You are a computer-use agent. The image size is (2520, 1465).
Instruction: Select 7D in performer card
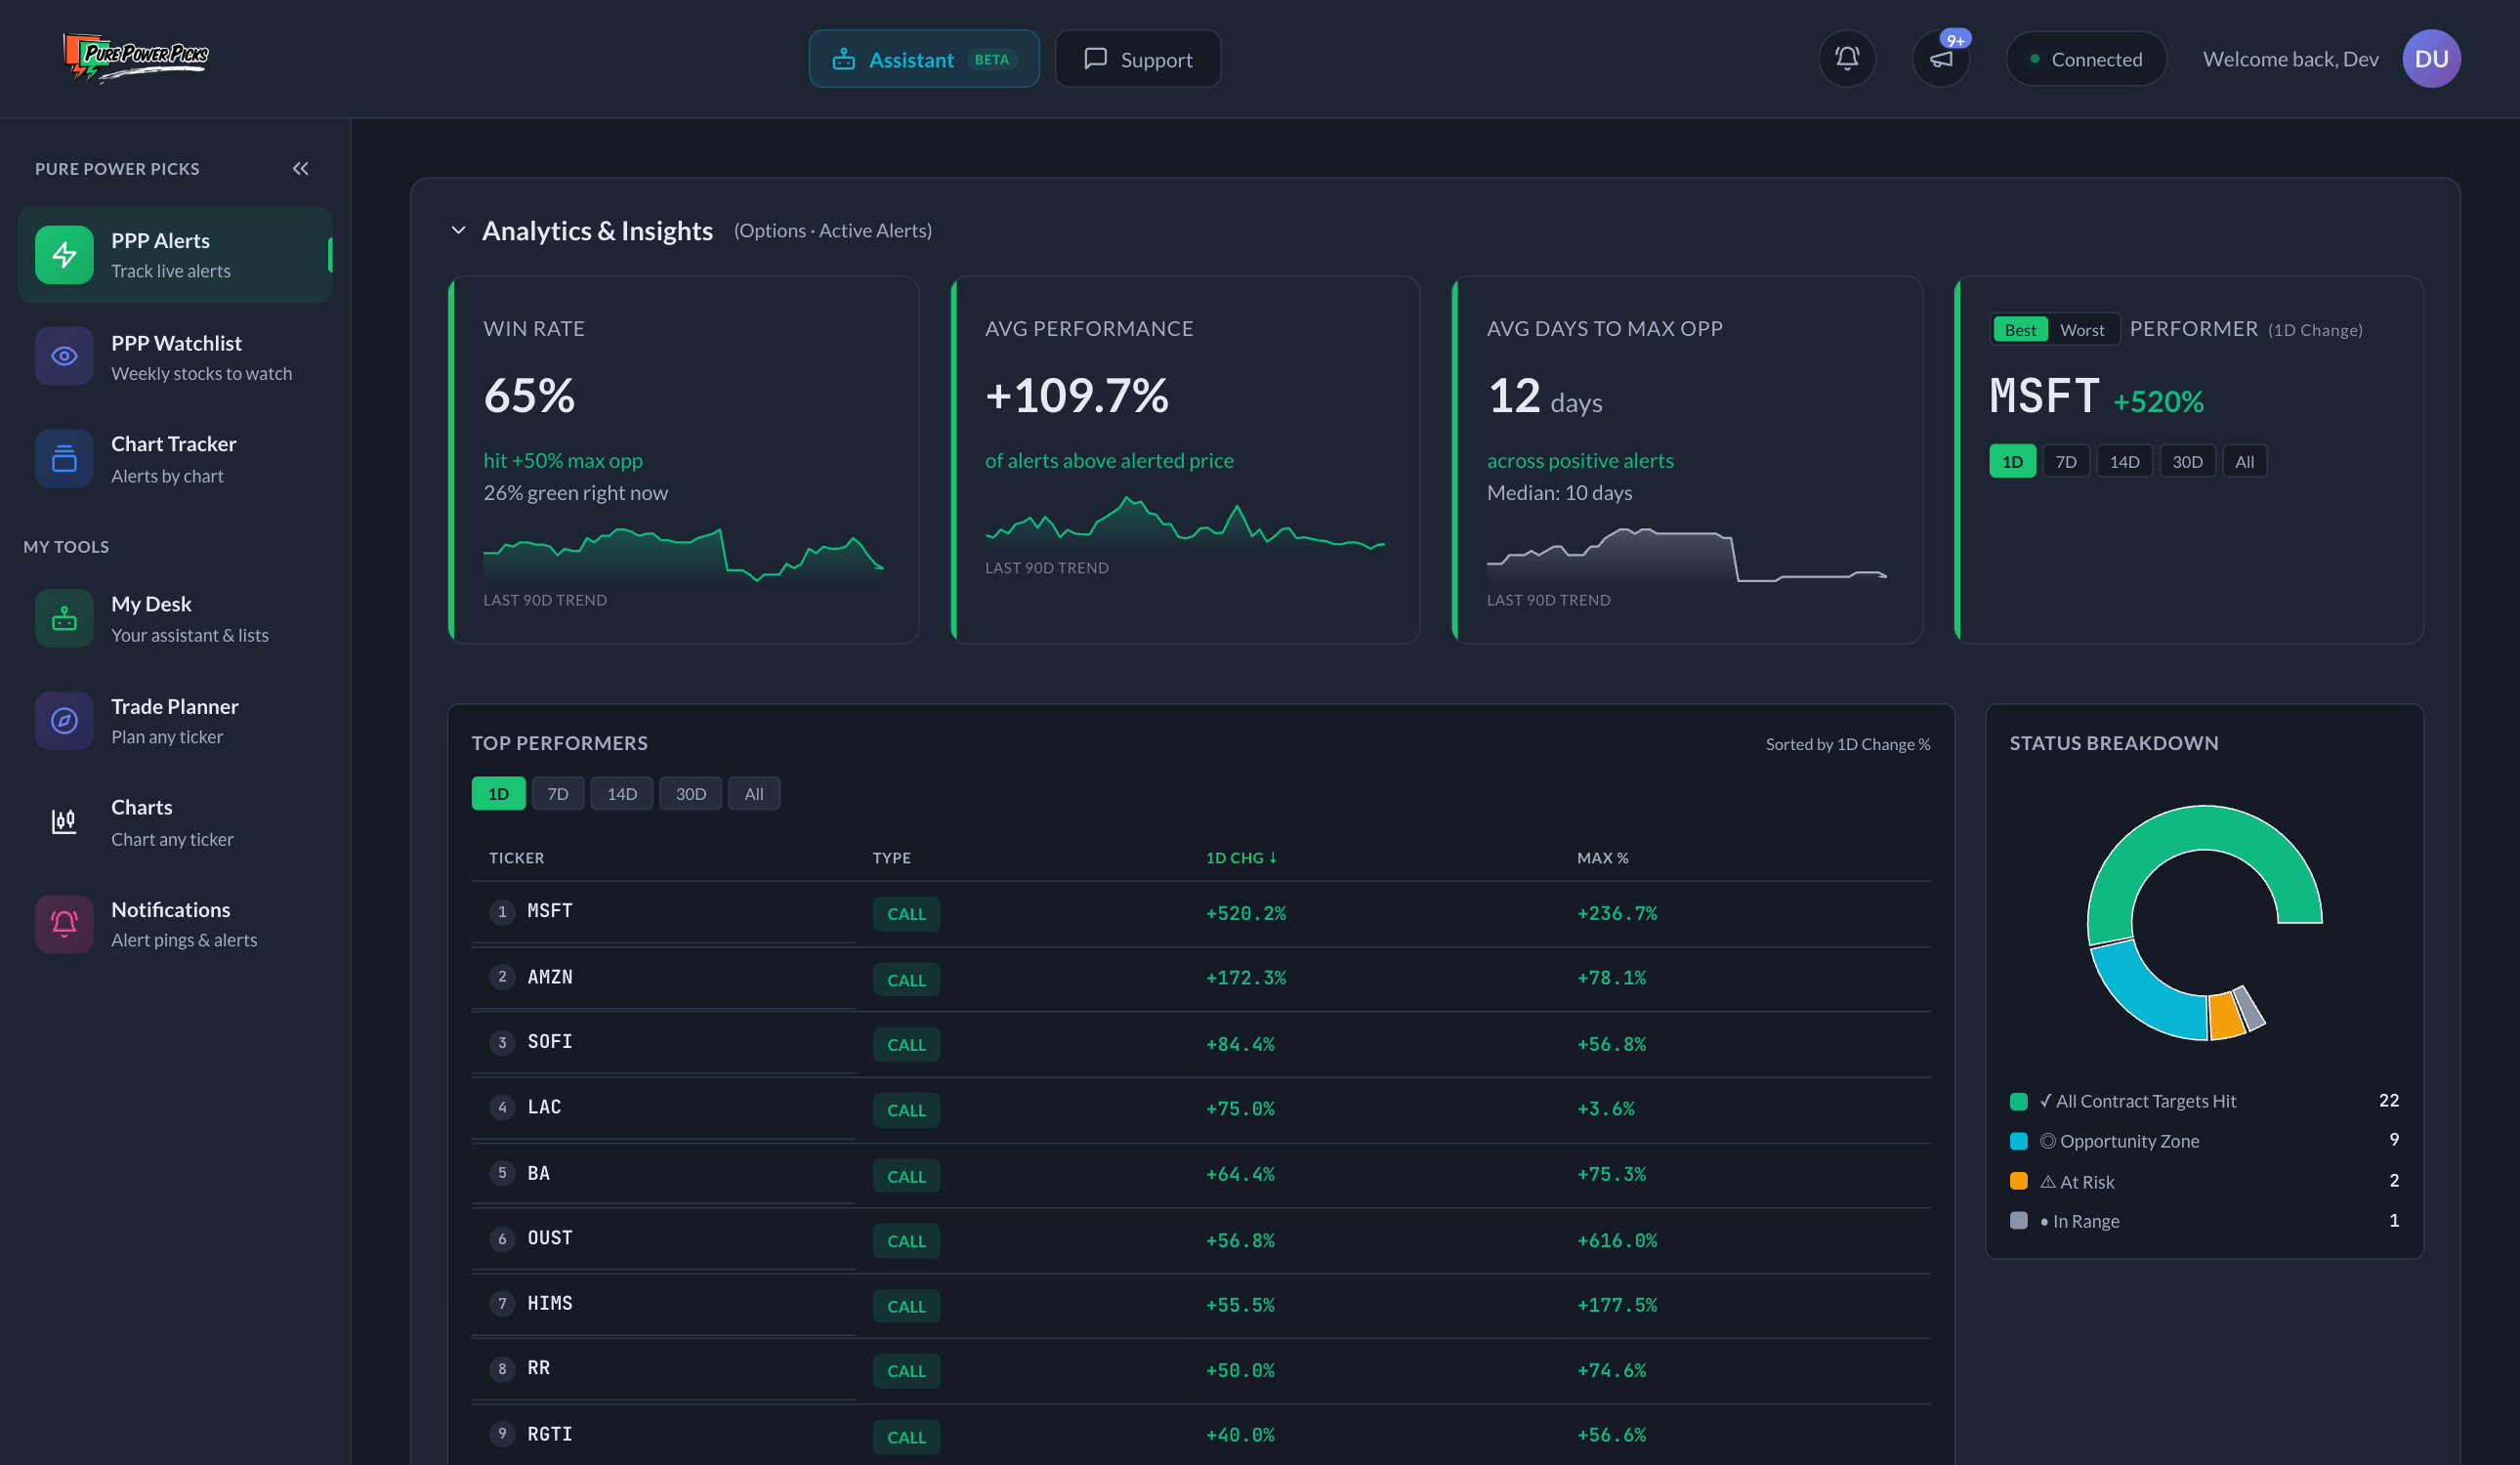(2066, 461)
